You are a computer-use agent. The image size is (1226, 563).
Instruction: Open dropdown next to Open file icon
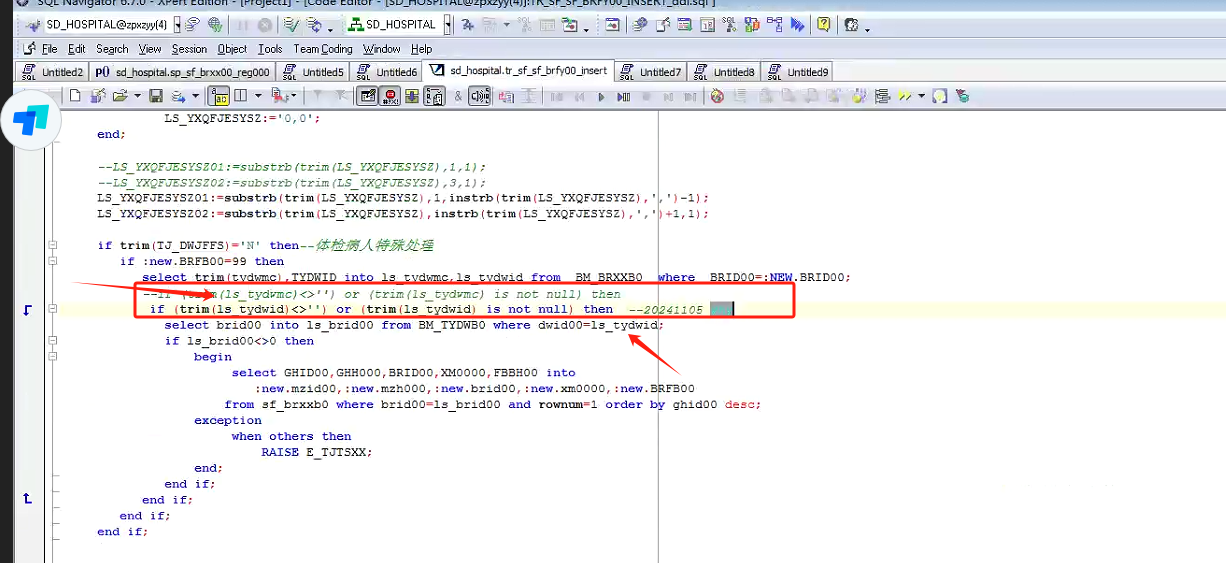point(137,96)
